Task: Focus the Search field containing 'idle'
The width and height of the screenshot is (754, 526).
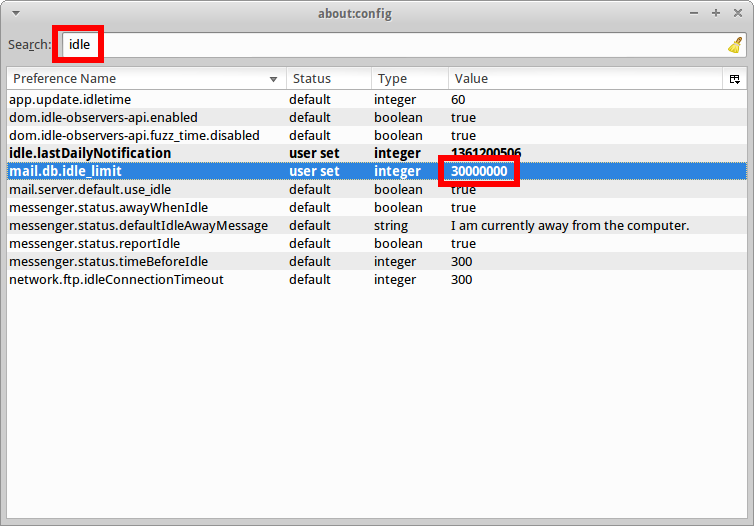Action: pyautogui.click(x=400, y=45)
